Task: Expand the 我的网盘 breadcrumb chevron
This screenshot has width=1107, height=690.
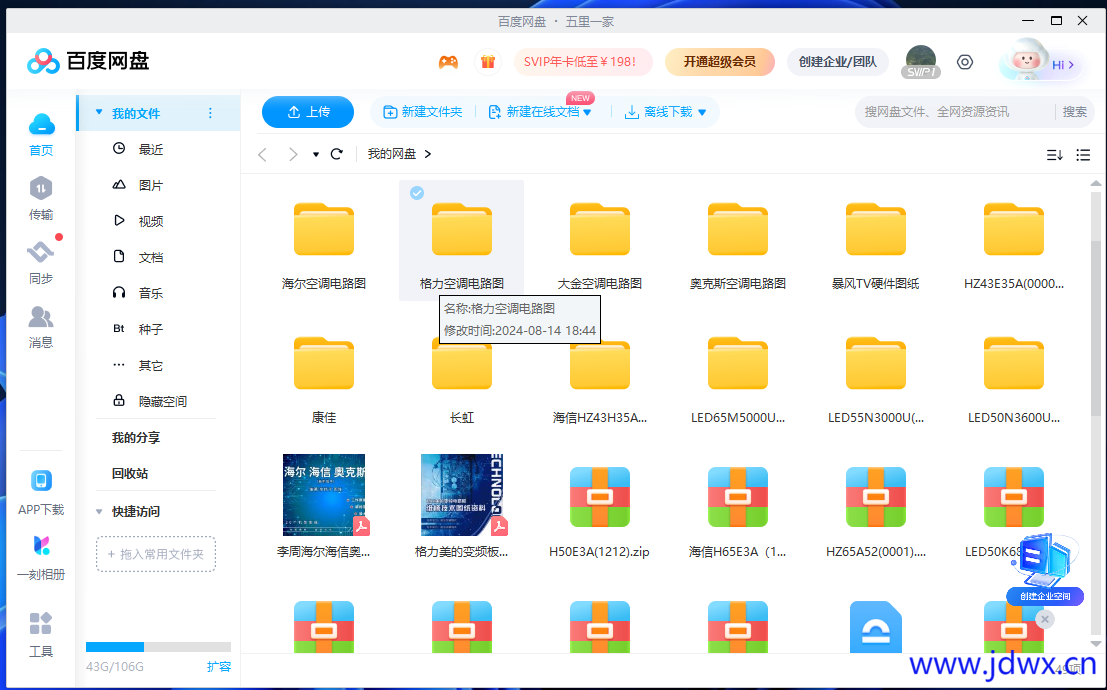Action: click(x=428, y=154)
